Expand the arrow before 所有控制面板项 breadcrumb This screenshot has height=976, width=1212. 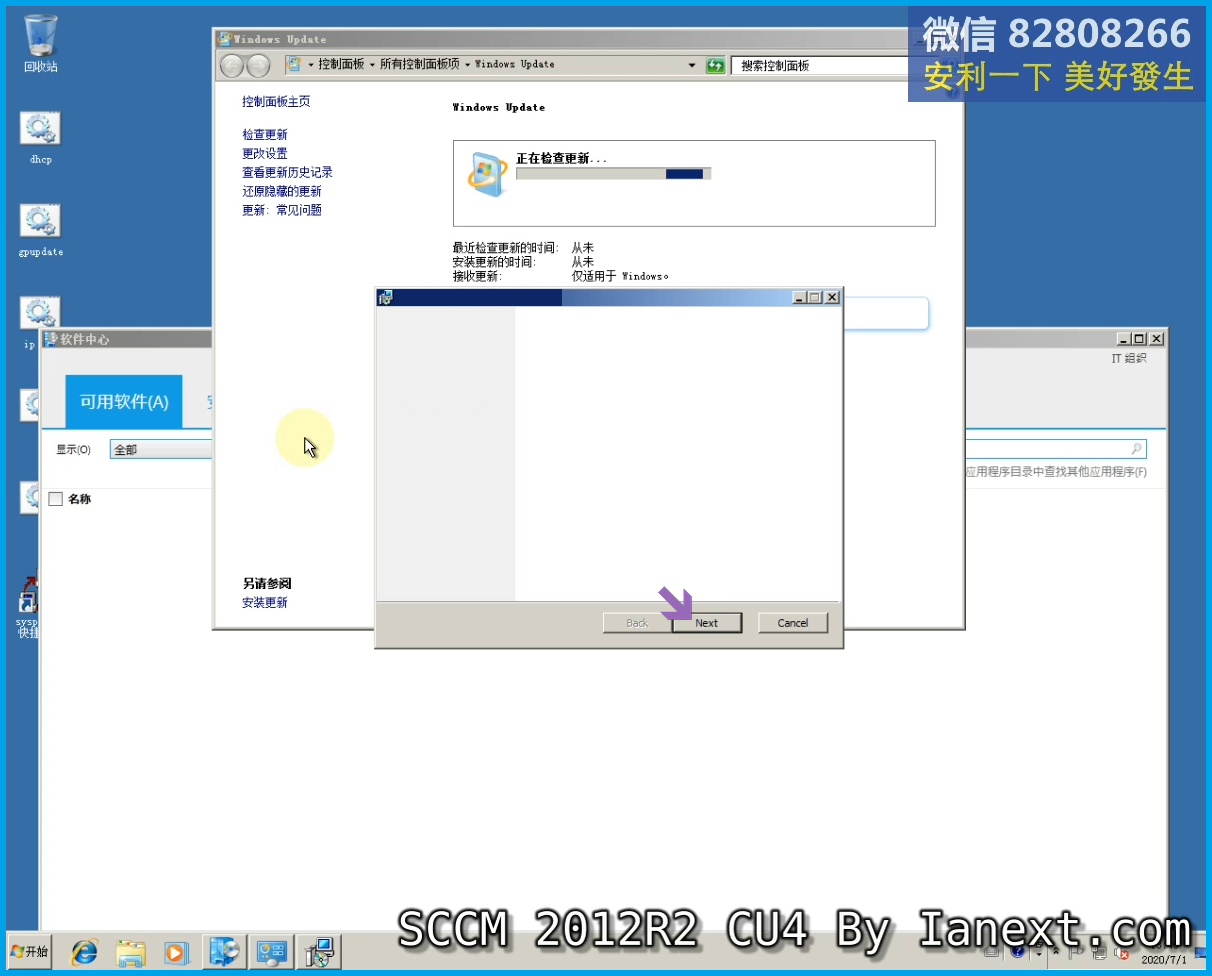pyautogui.click(x=372, y=65)
